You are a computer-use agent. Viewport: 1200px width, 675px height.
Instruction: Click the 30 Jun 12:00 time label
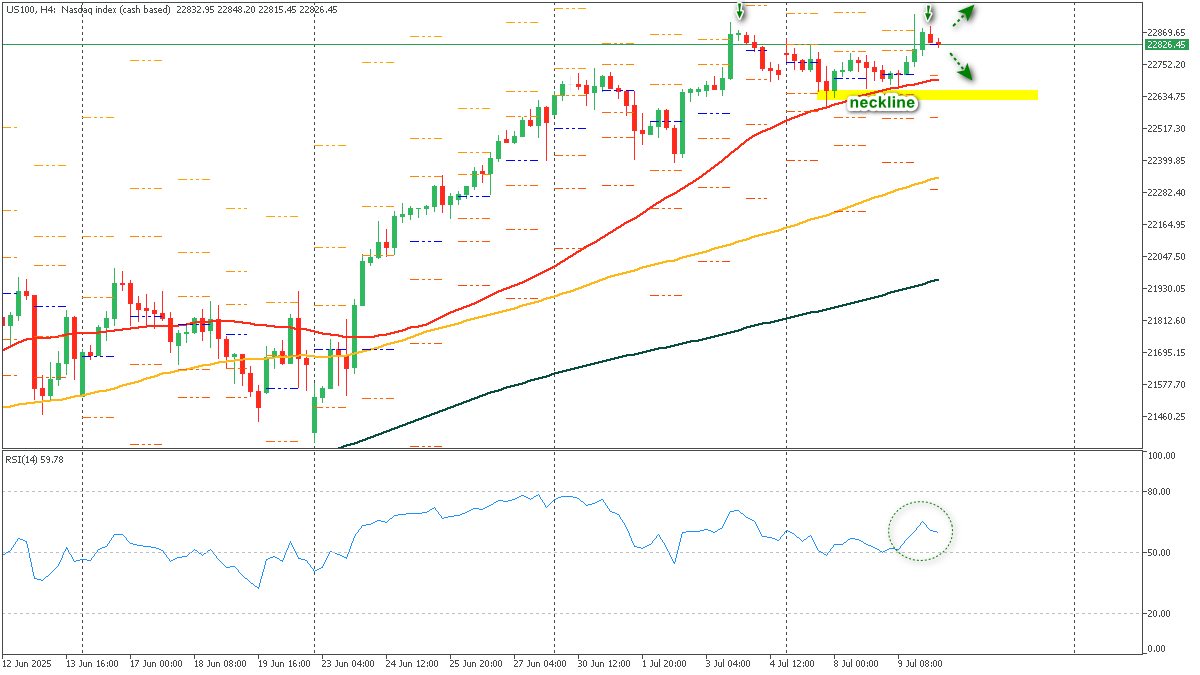[x=604, y=663]
